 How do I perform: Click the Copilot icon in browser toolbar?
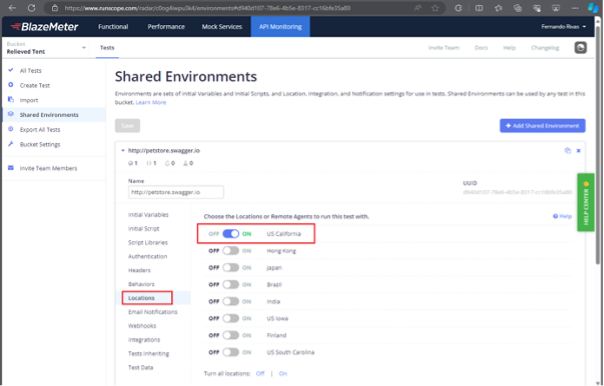tap(593, 8)
